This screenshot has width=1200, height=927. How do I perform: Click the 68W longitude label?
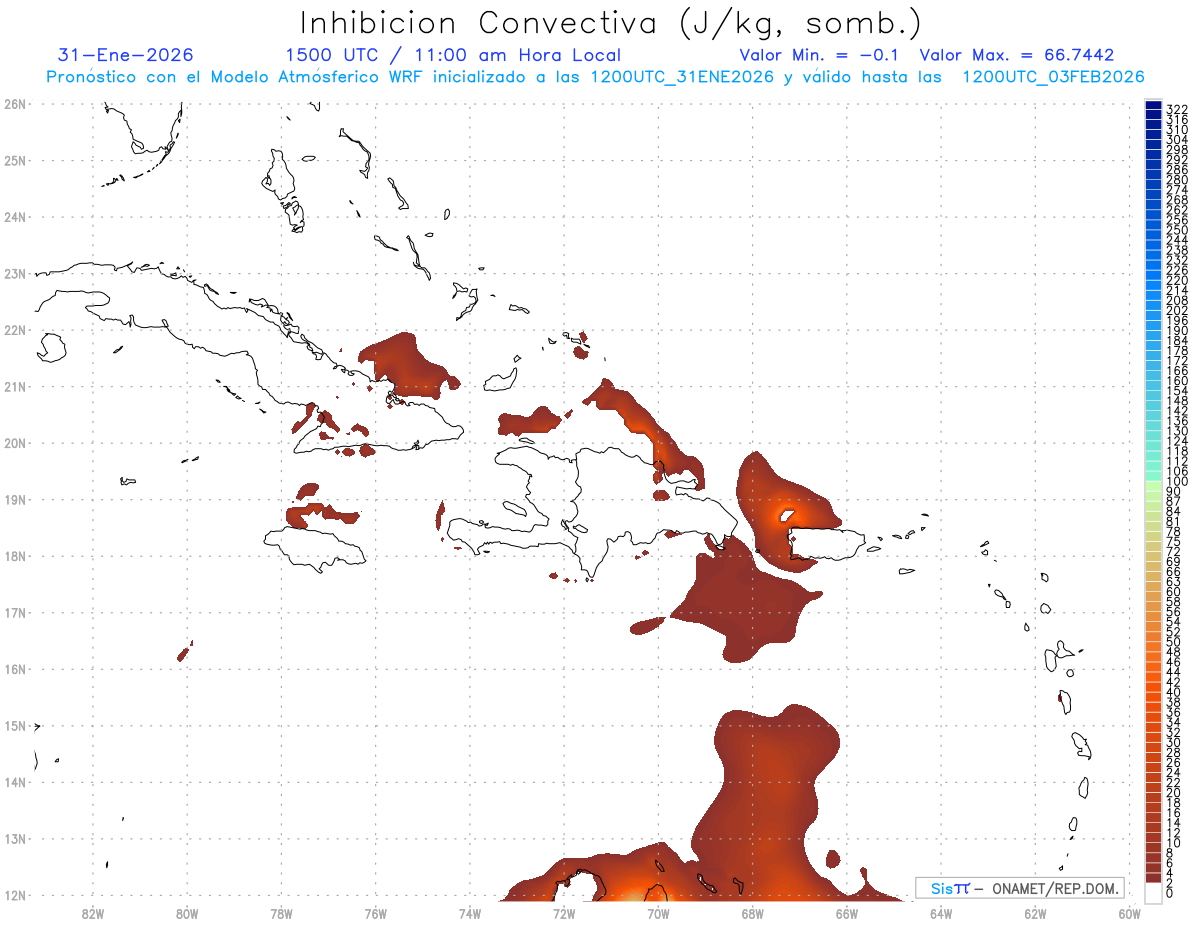[753, 913]
